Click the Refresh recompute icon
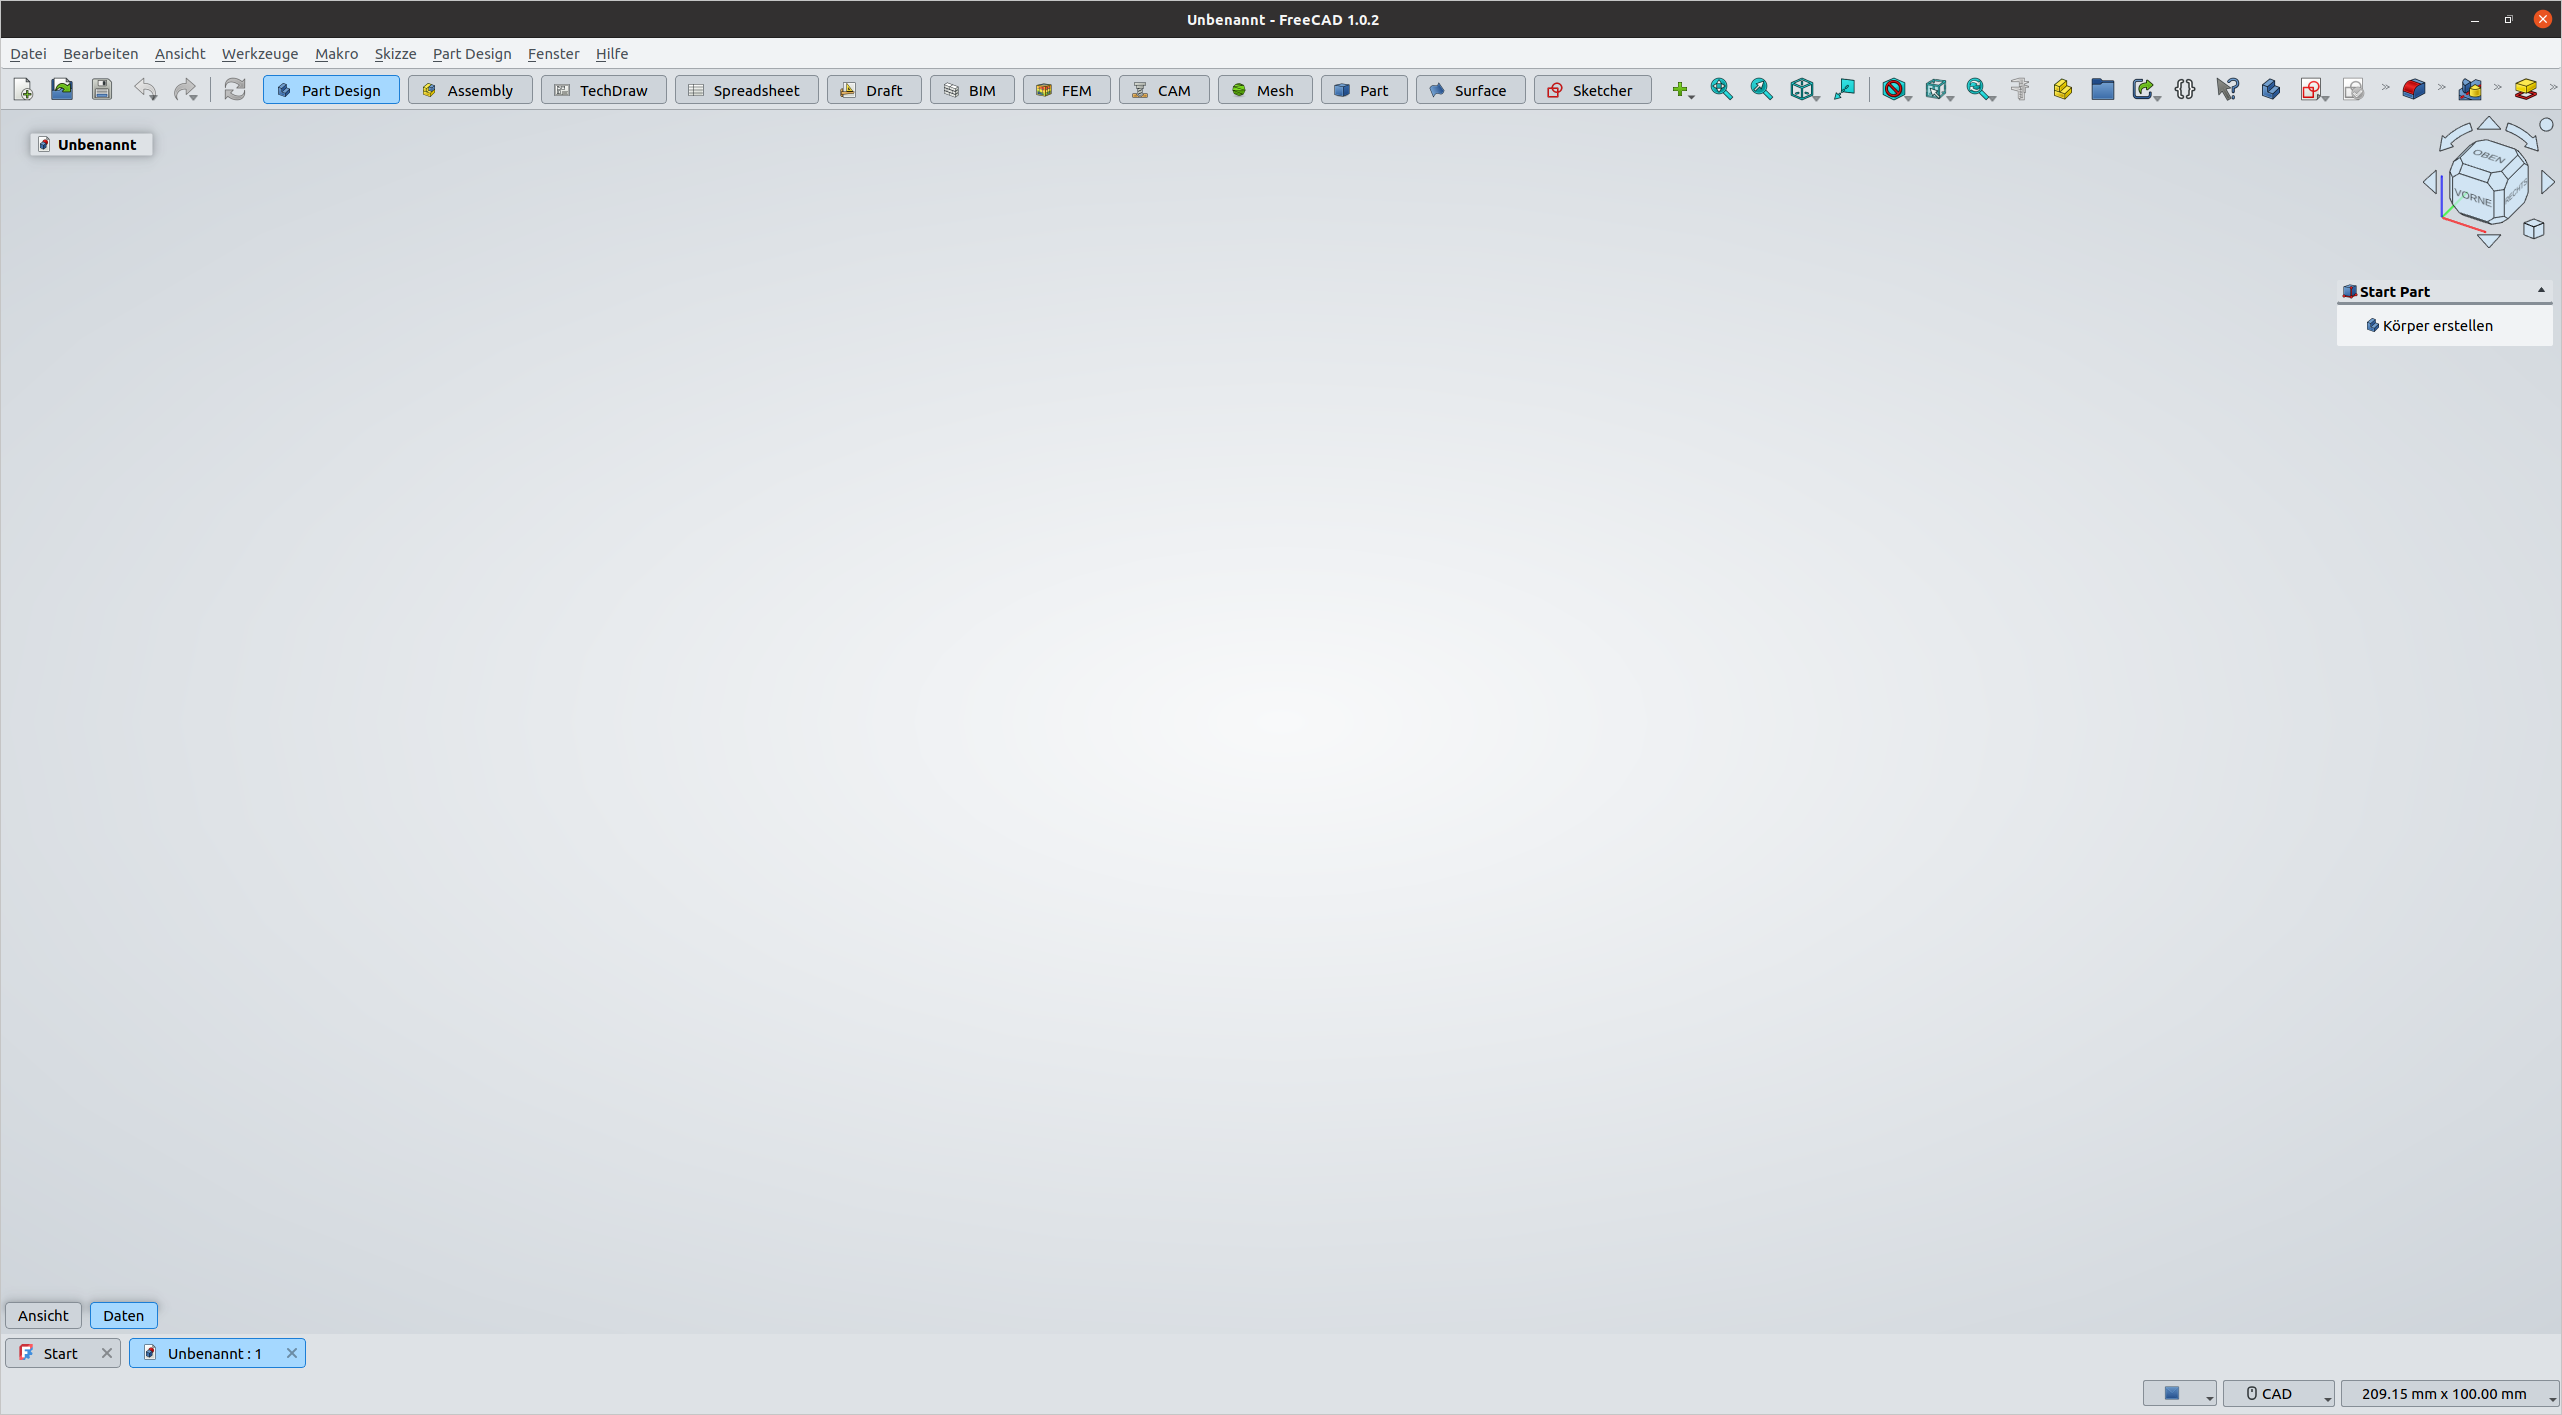2562x1415 pixels. pyautogui.click(x=234, y=89)
